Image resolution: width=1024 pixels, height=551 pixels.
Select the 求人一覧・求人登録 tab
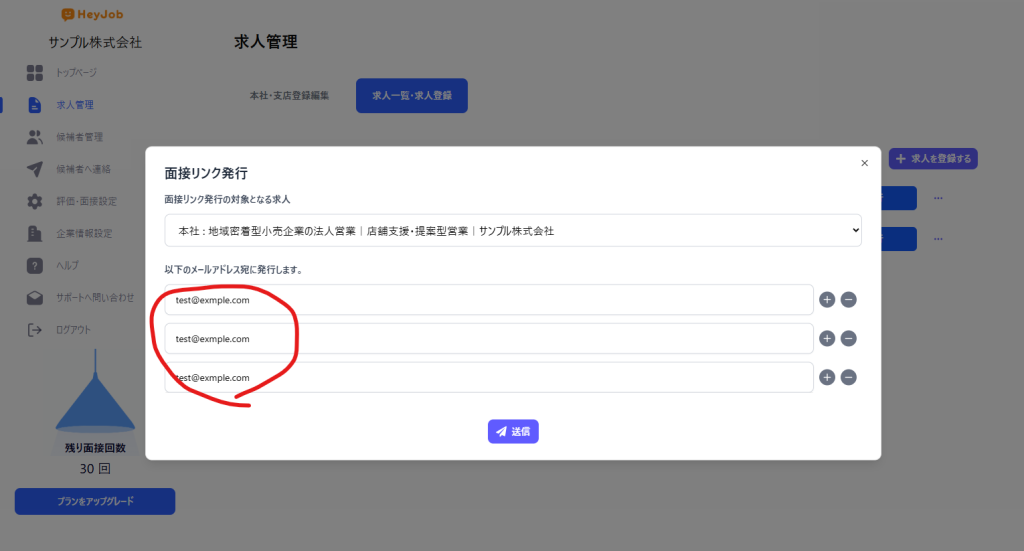point(411,95)
